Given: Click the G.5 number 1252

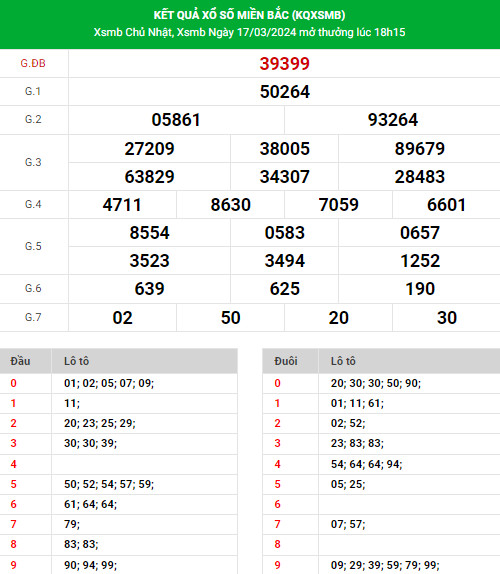Looking at the screenshot, I should point(419,261).
